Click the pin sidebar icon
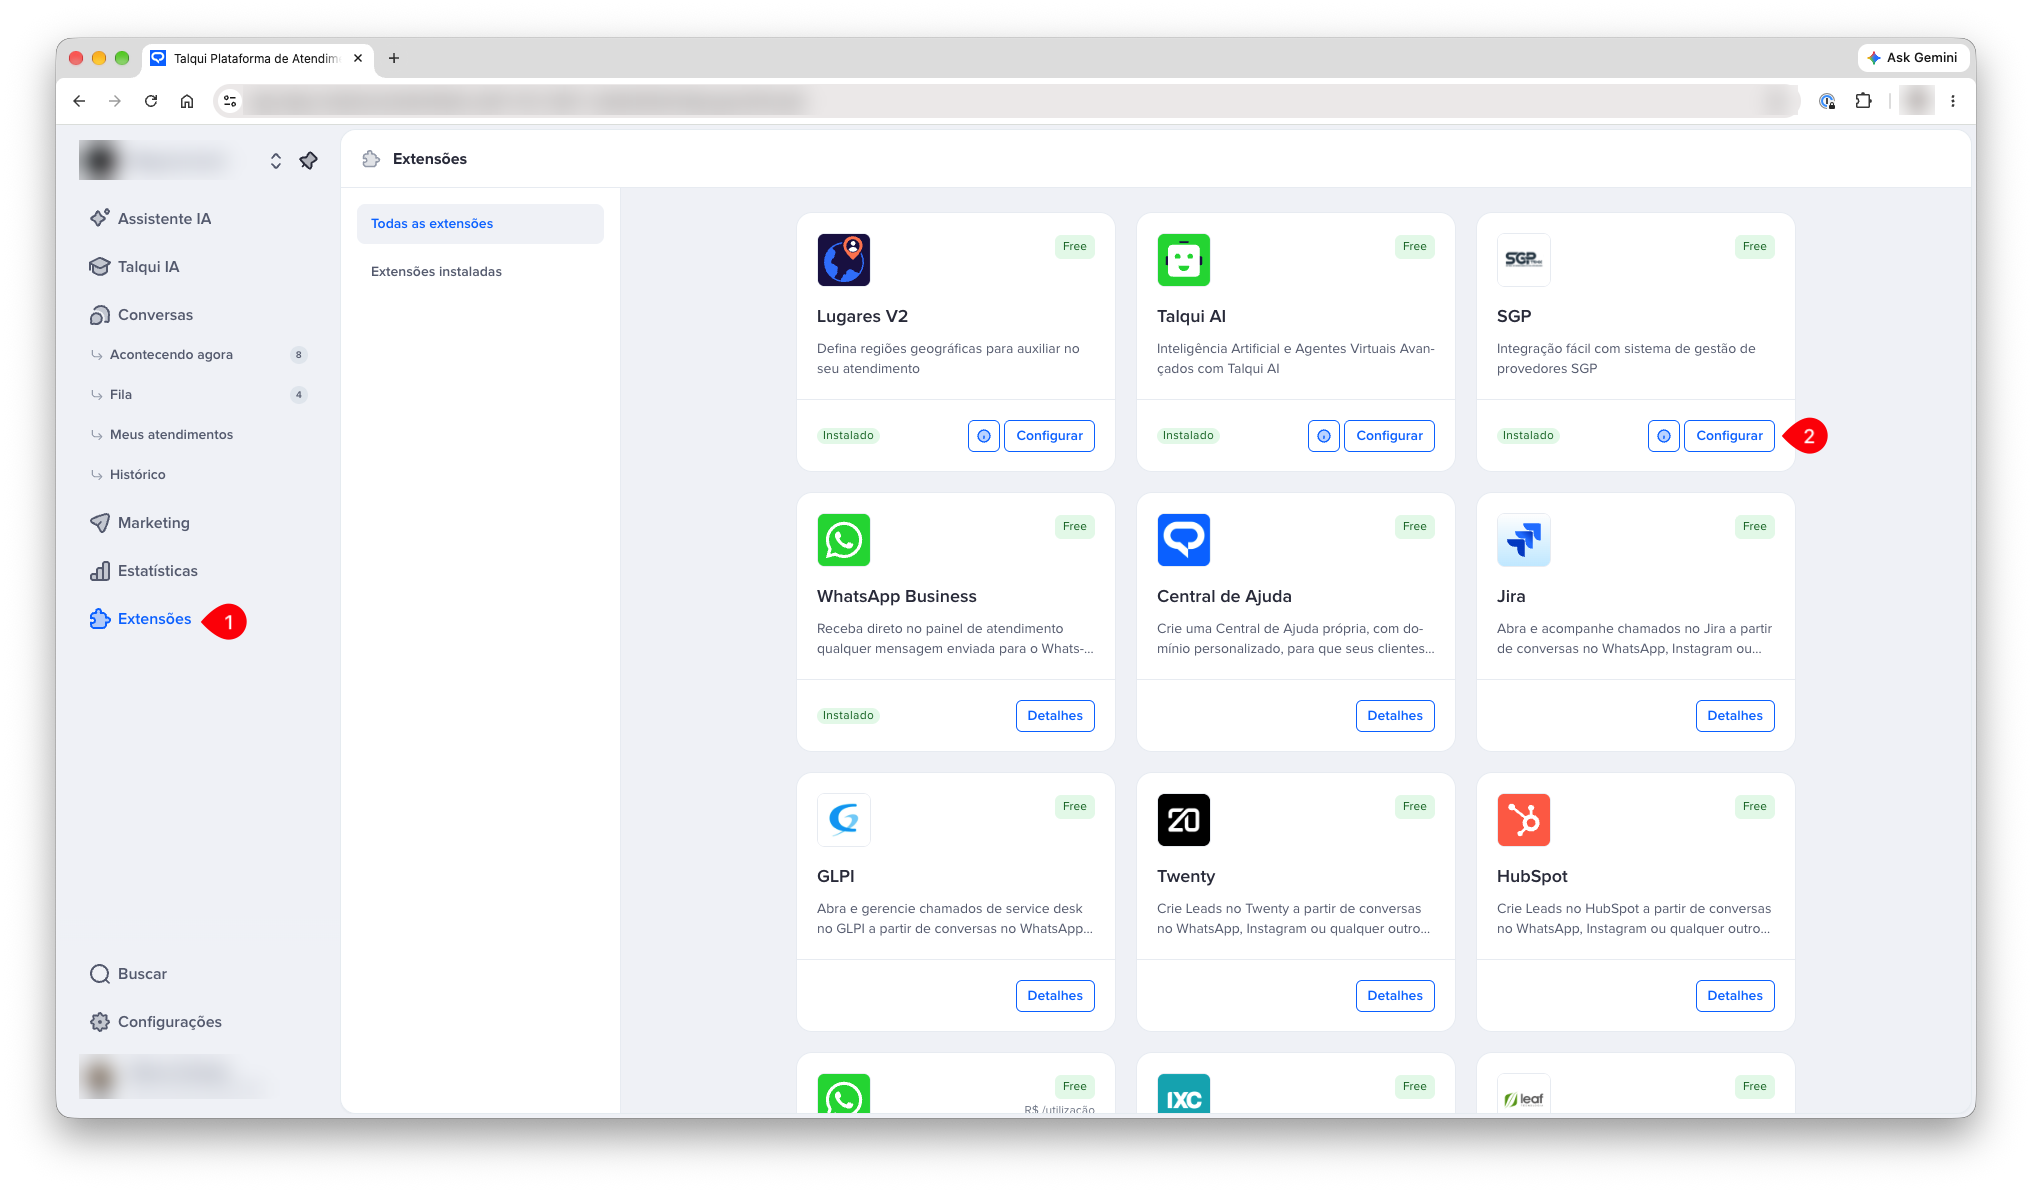The image size is (2032, 1192). pos(308,160)
